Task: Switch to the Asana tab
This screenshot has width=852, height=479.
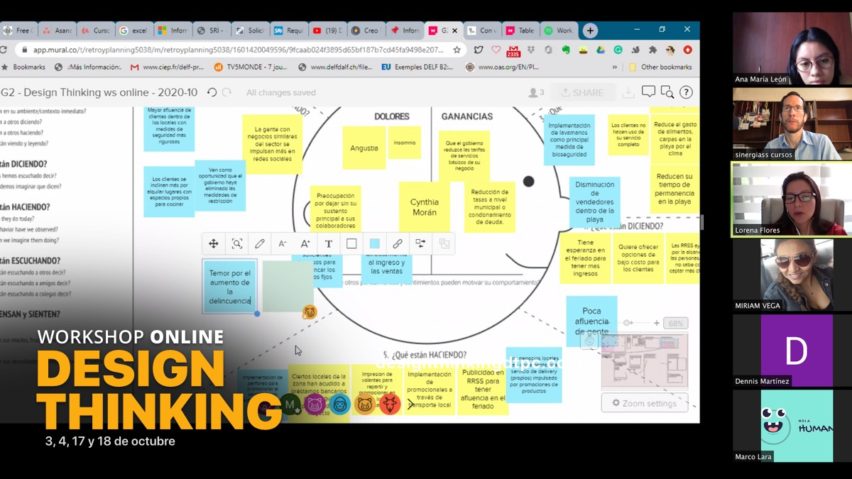Action: point(56,30)
